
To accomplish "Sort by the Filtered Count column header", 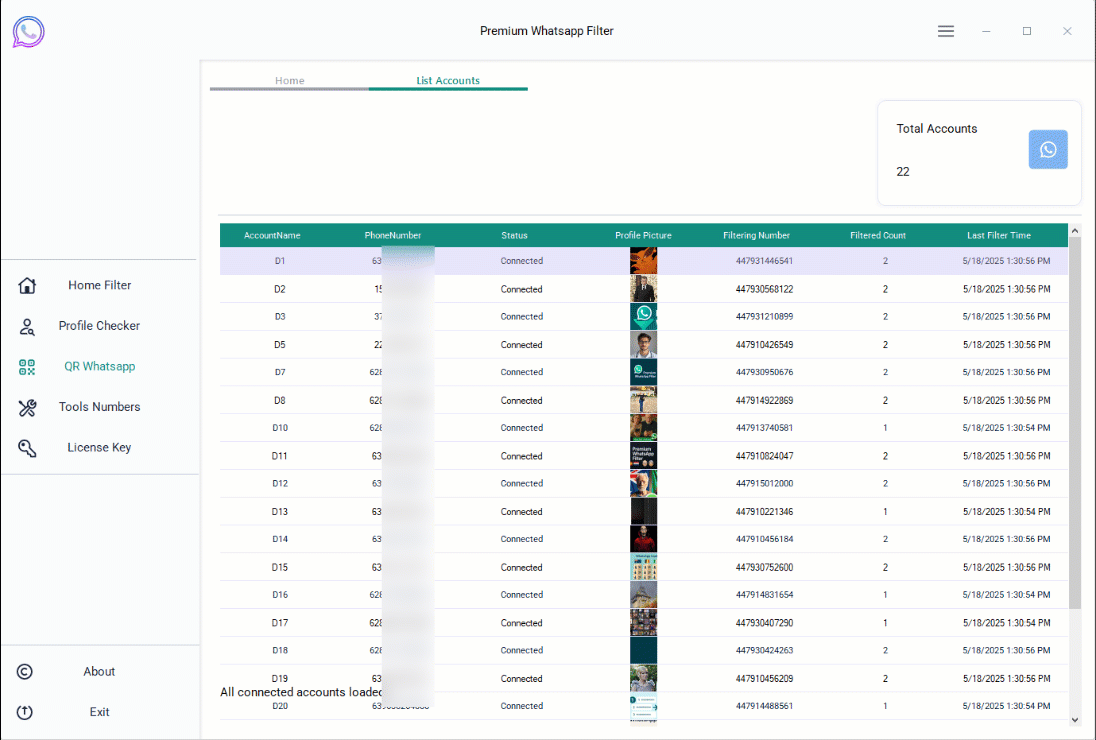I will (878, 235).
